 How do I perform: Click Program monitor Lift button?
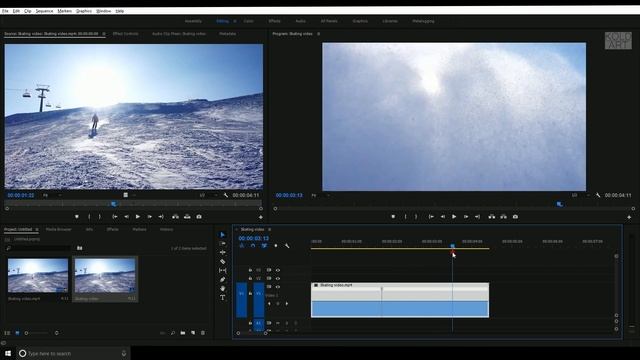pos(491,217)
